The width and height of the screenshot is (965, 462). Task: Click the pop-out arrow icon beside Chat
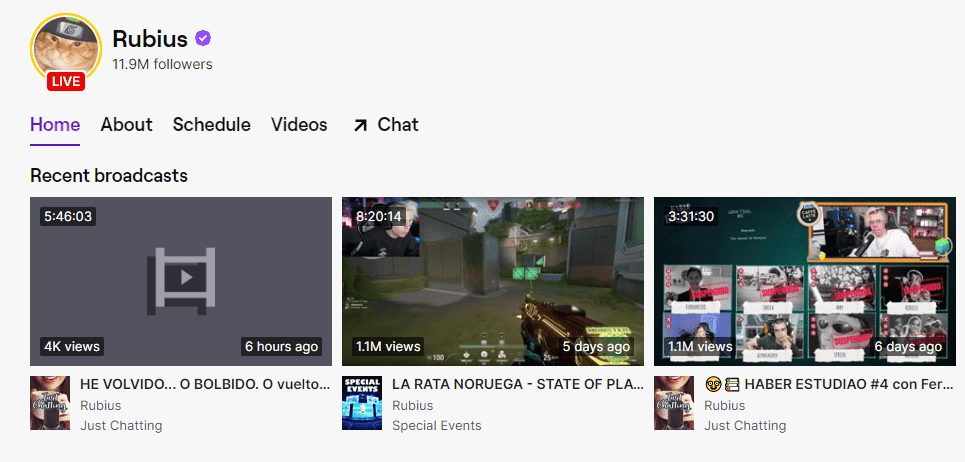359,125
